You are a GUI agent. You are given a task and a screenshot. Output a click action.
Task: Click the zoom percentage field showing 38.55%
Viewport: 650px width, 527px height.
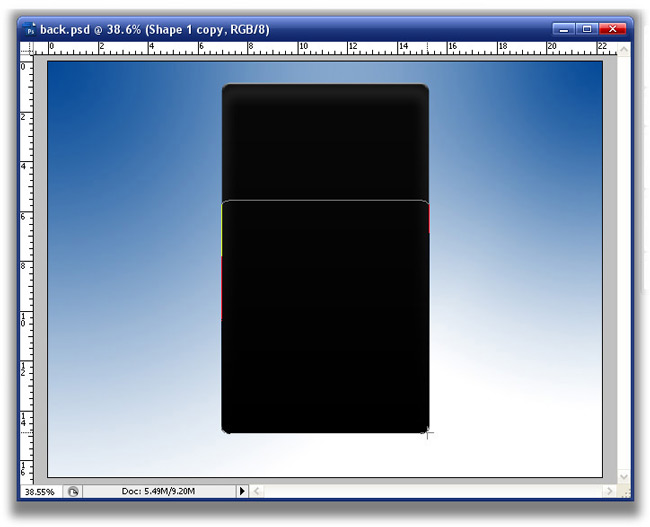tap(40, 492)
